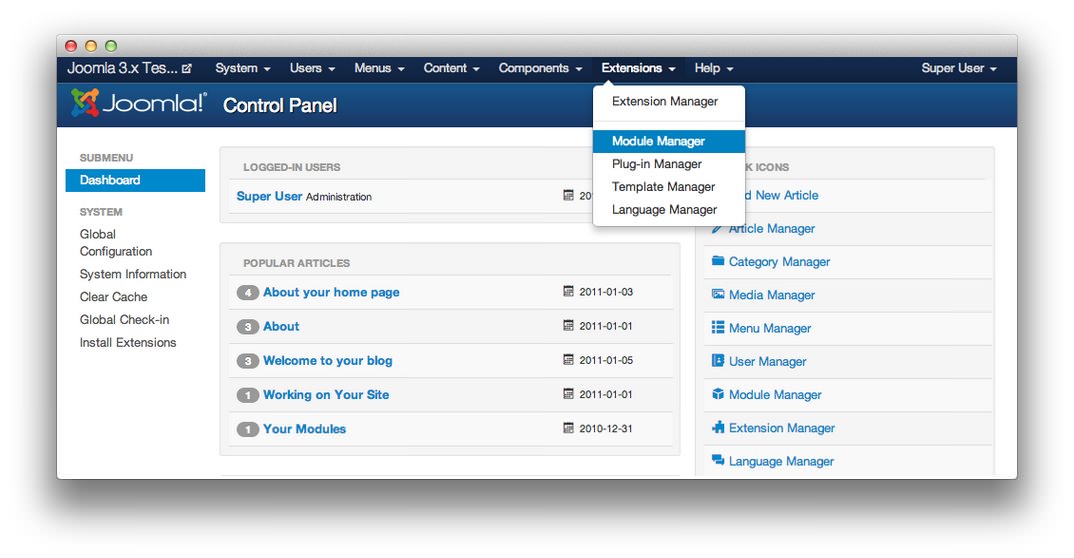Screen dimensions: 1074x558
Task: Click the Media Manager picture icon
Action: pos(718,294)
